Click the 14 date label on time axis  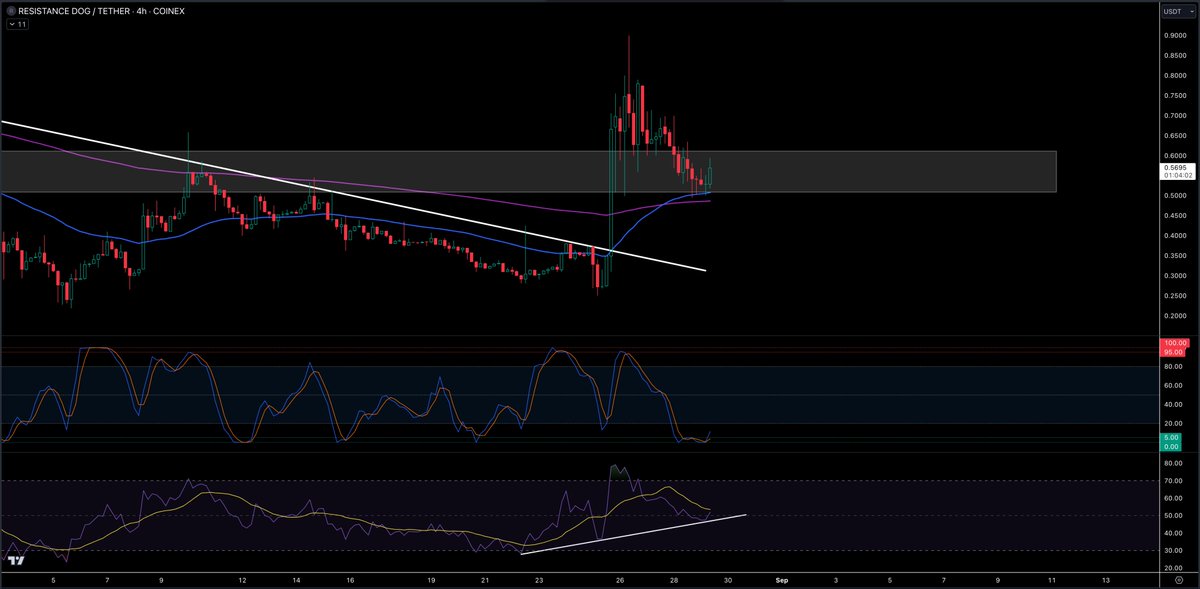click(297, 579)
